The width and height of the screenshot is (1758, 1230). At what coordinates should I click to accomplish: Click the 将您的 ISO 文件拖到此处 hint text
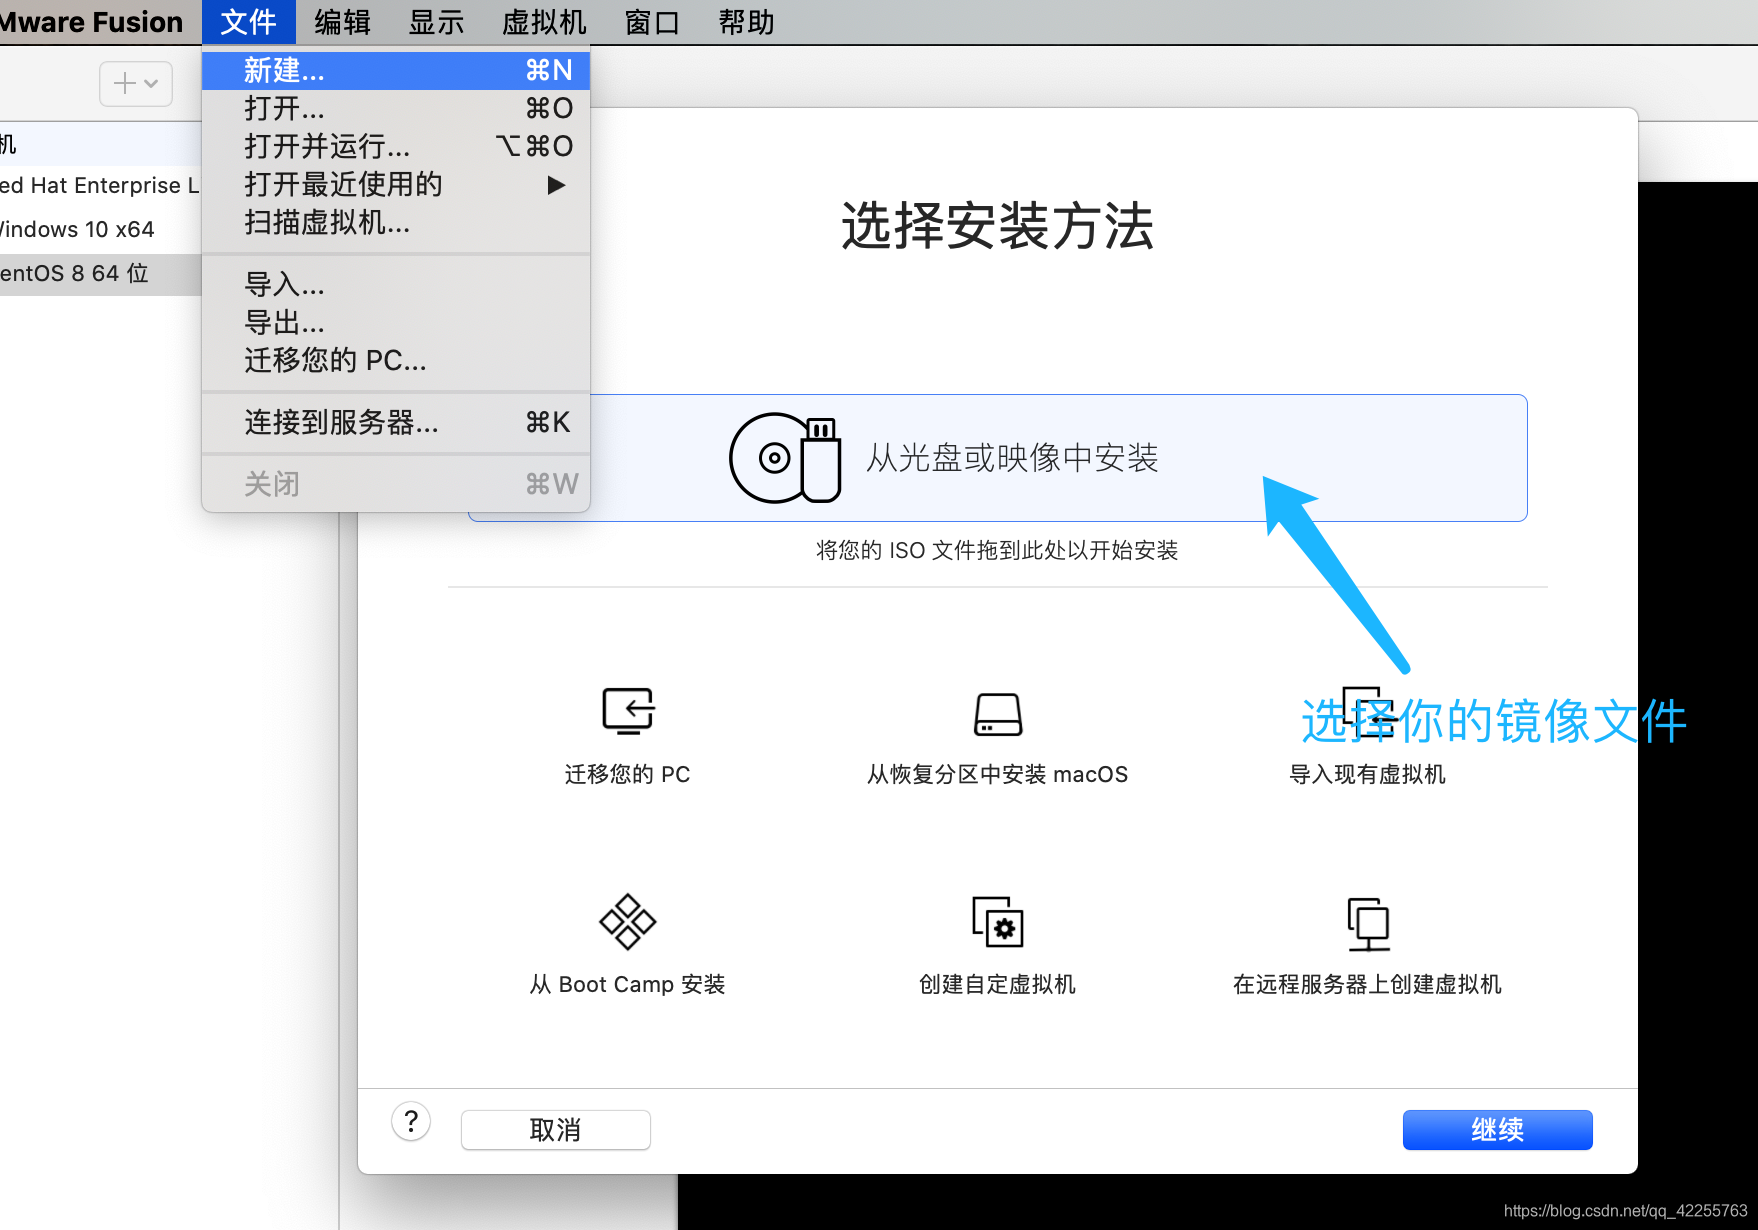(997, 550)
